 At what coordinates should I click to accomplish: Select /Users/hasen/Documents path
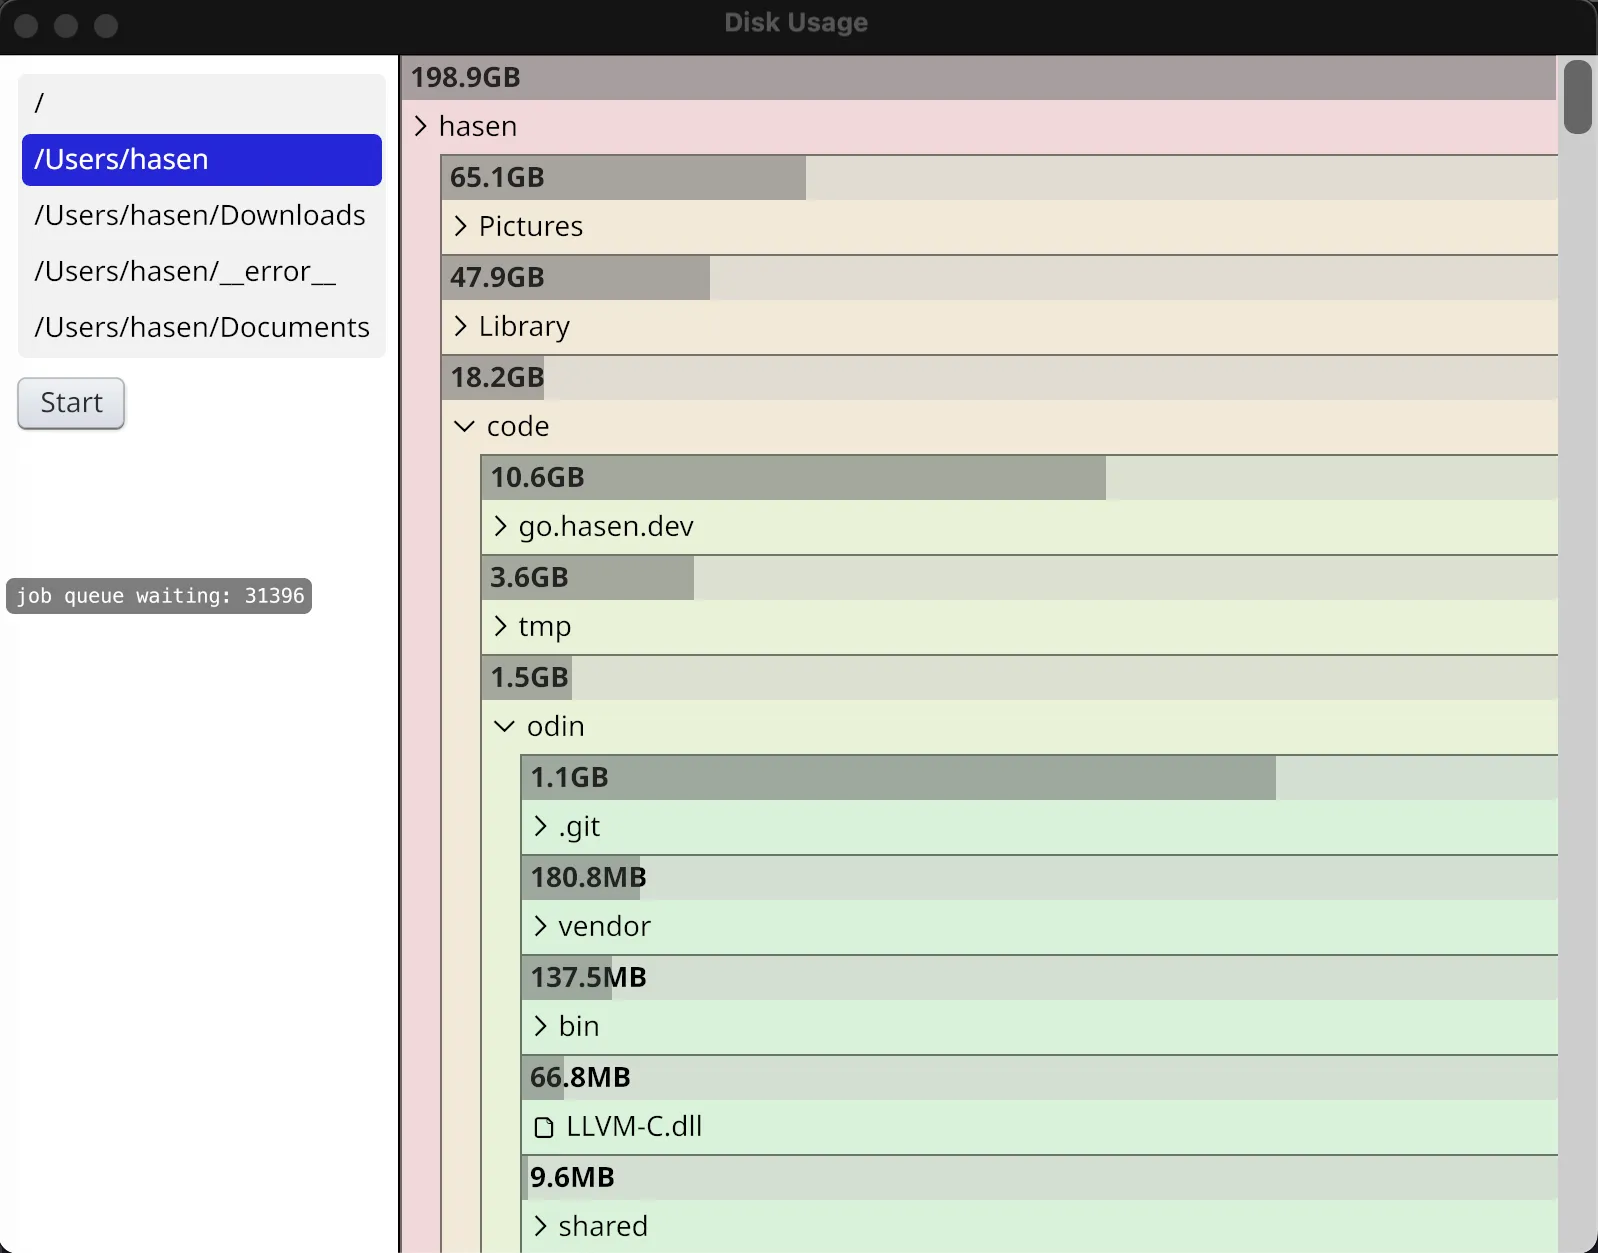pyautogui.click(x=201, y=327)
